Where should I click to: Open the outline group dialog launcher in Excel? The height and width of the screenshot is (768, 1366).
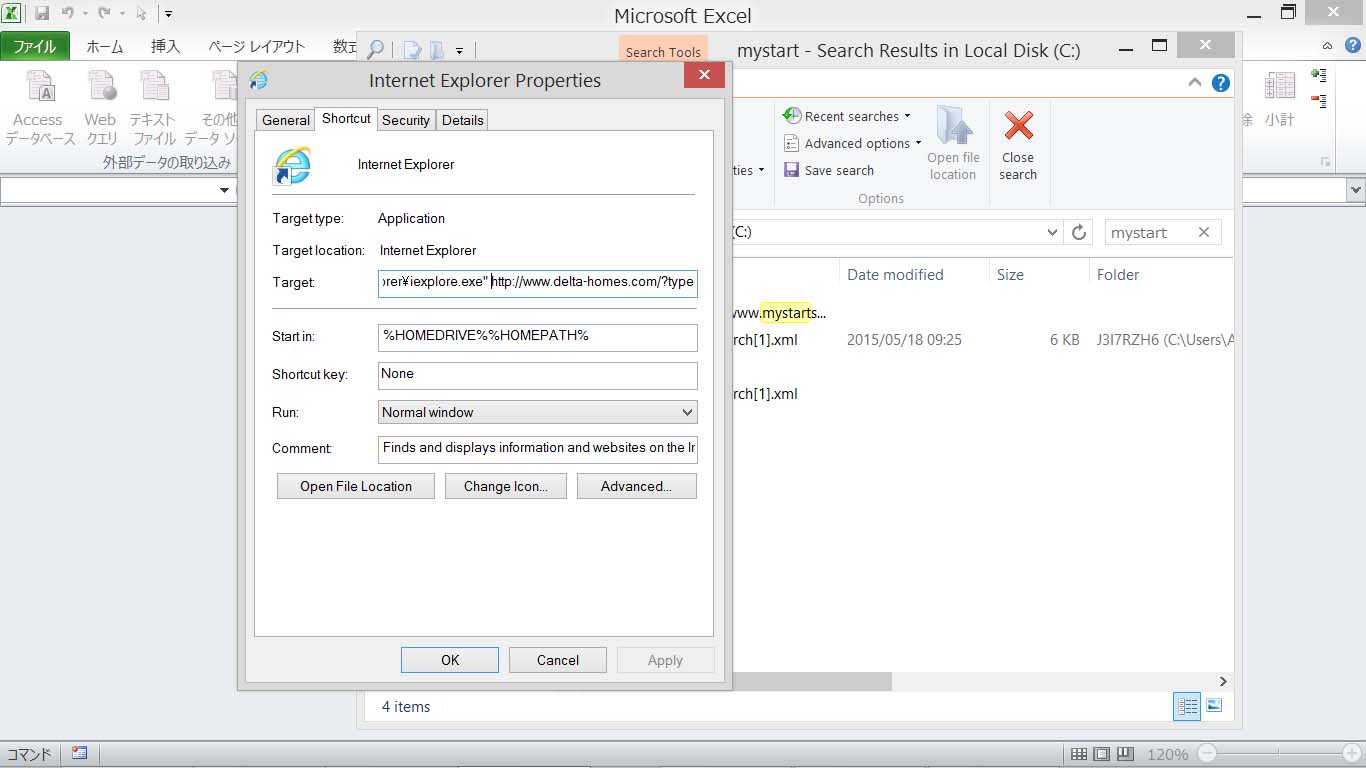tap(1326, 161)
